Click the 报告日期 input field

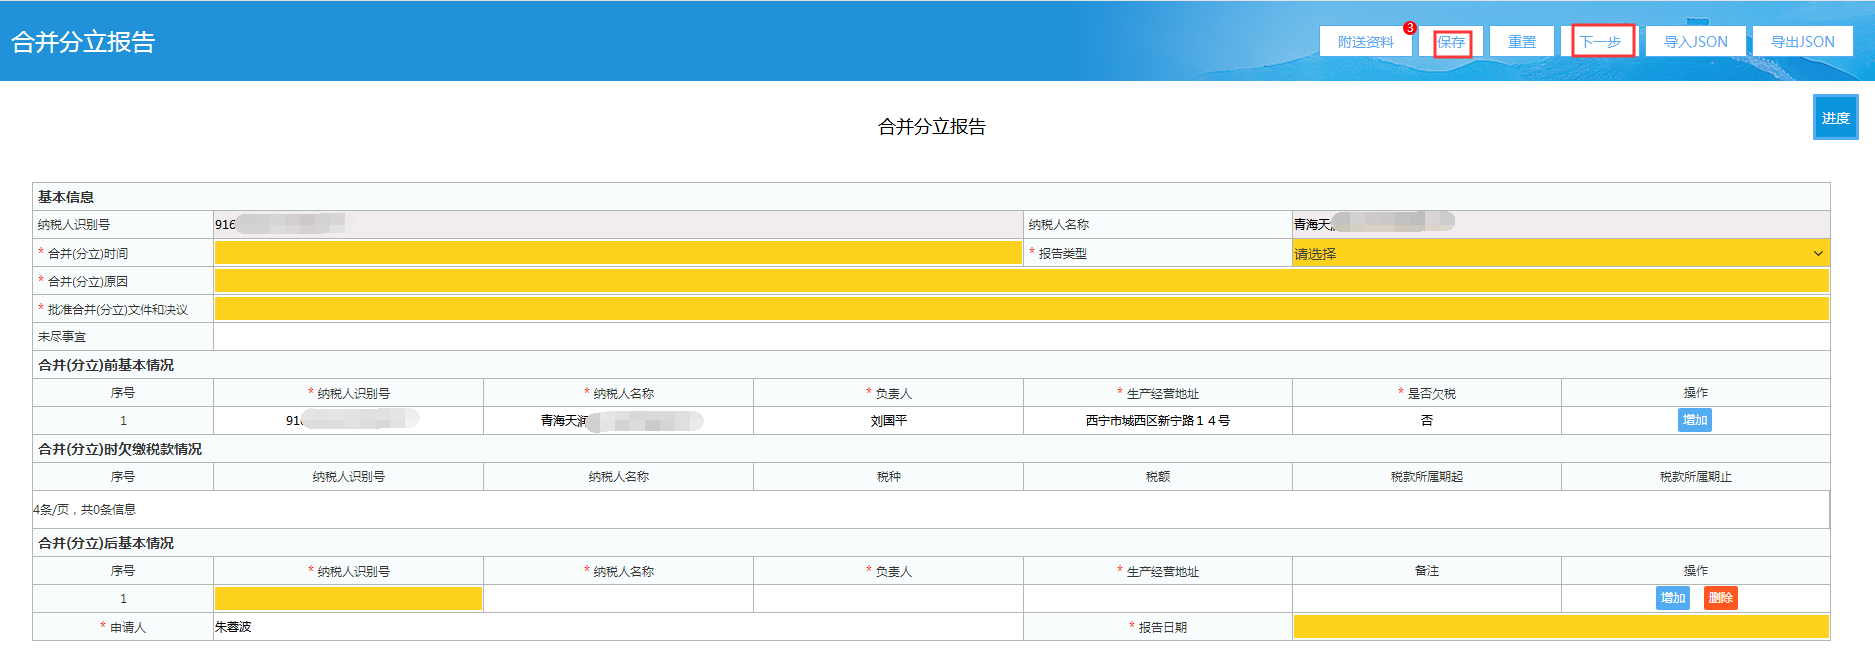pyautogui.click(x=1561, y=627)
